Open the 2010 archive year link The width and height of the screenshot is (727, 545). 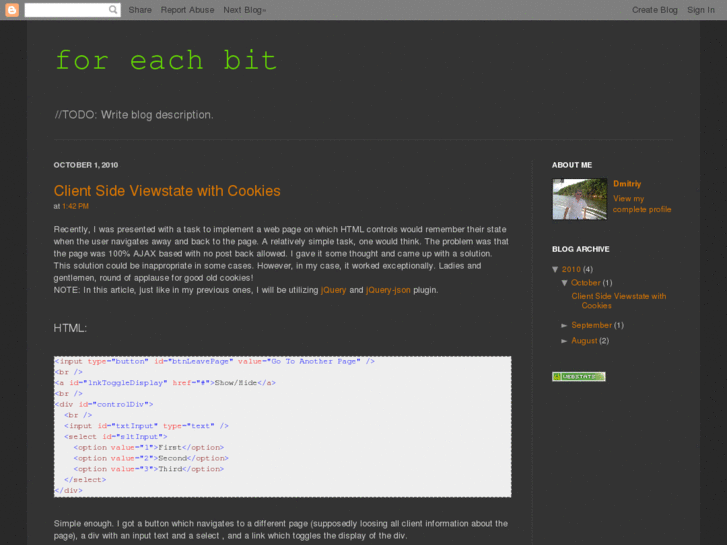point(571,269)
